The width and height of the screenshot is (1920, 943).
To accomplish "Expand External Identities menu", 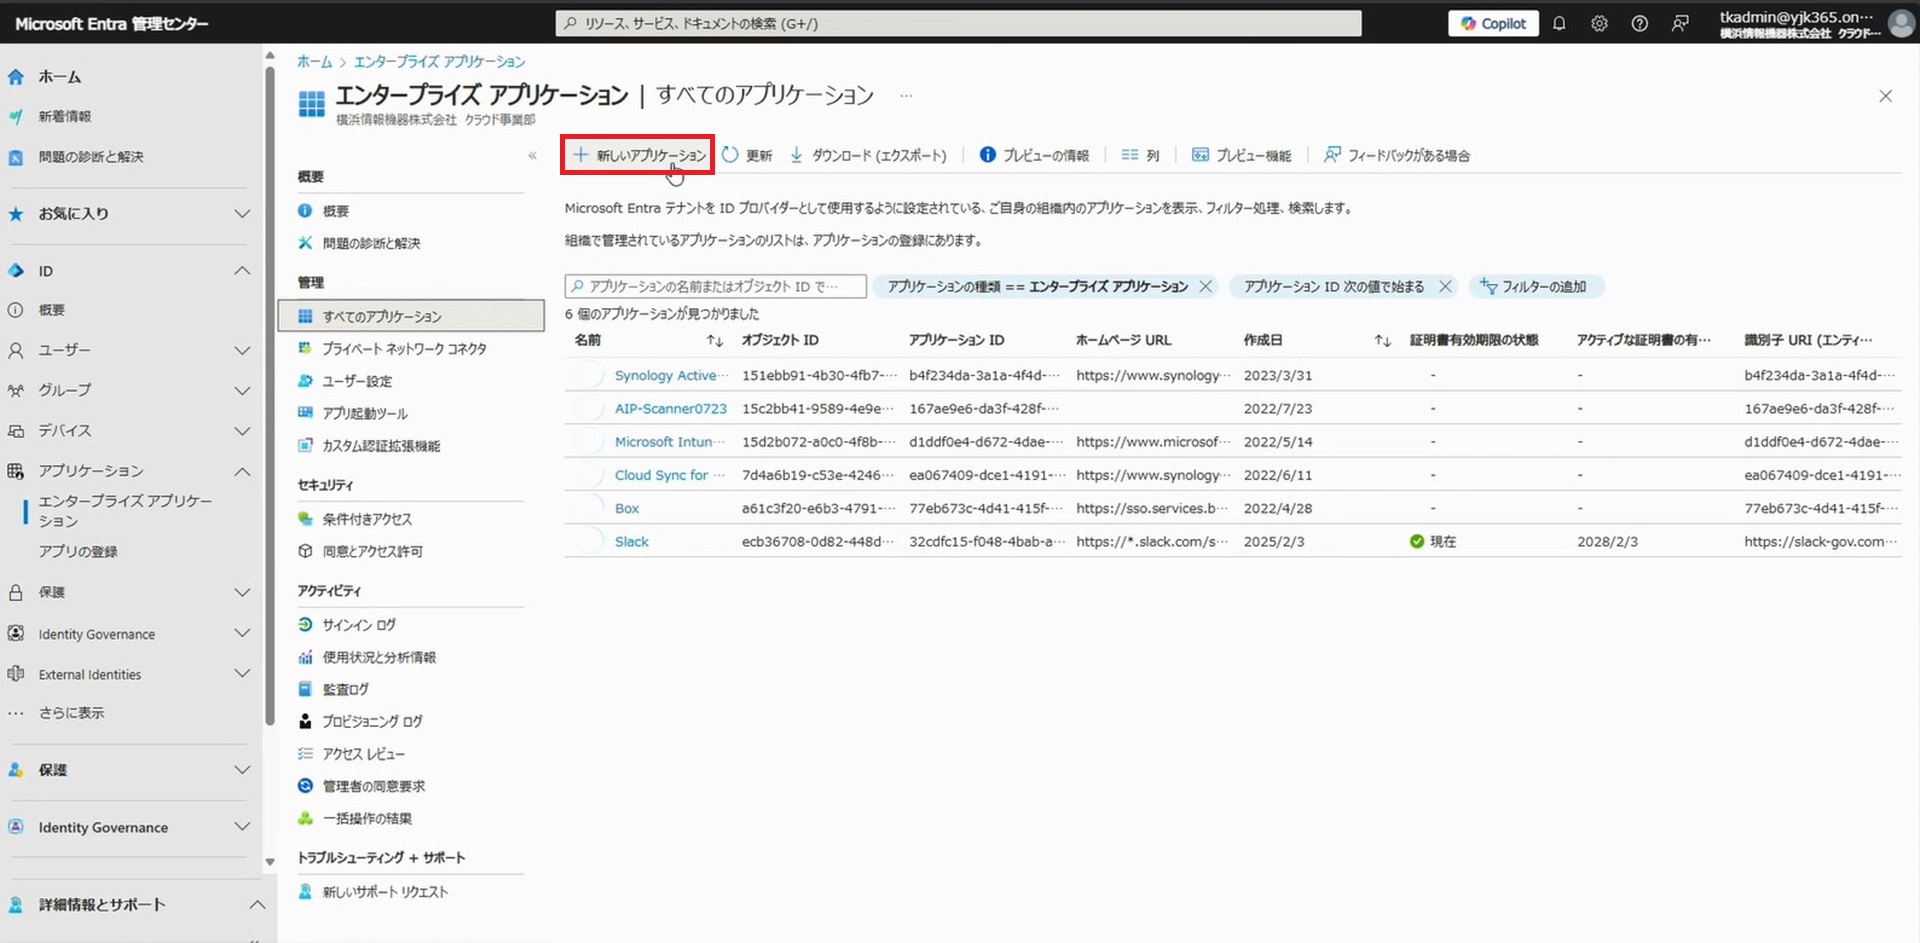I will [241, 674].
